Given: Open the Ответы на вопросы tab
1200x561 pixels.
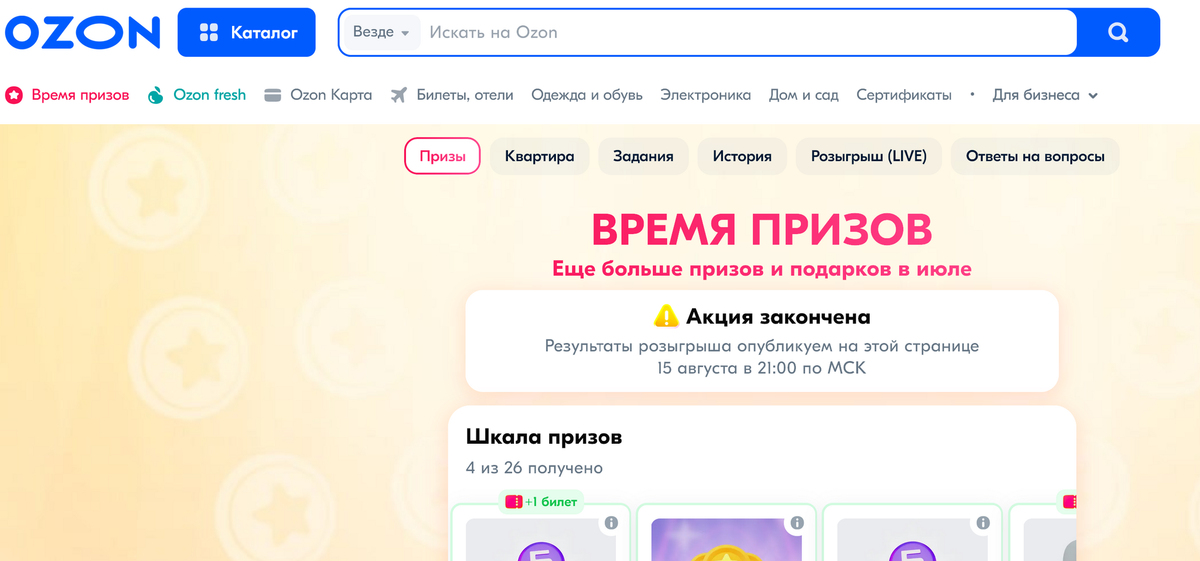Looking at the screenshot, I should coord(1035,156).
